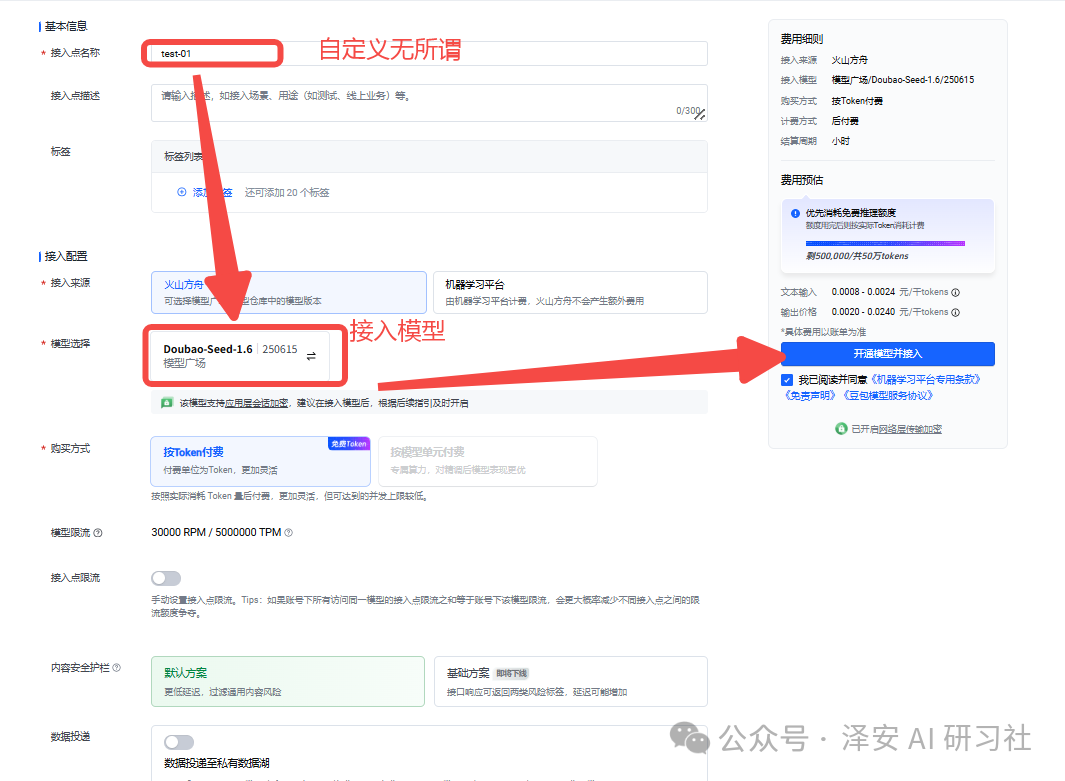Click the 费用预估 heading
1065x781 pixels.
(801, 180)
